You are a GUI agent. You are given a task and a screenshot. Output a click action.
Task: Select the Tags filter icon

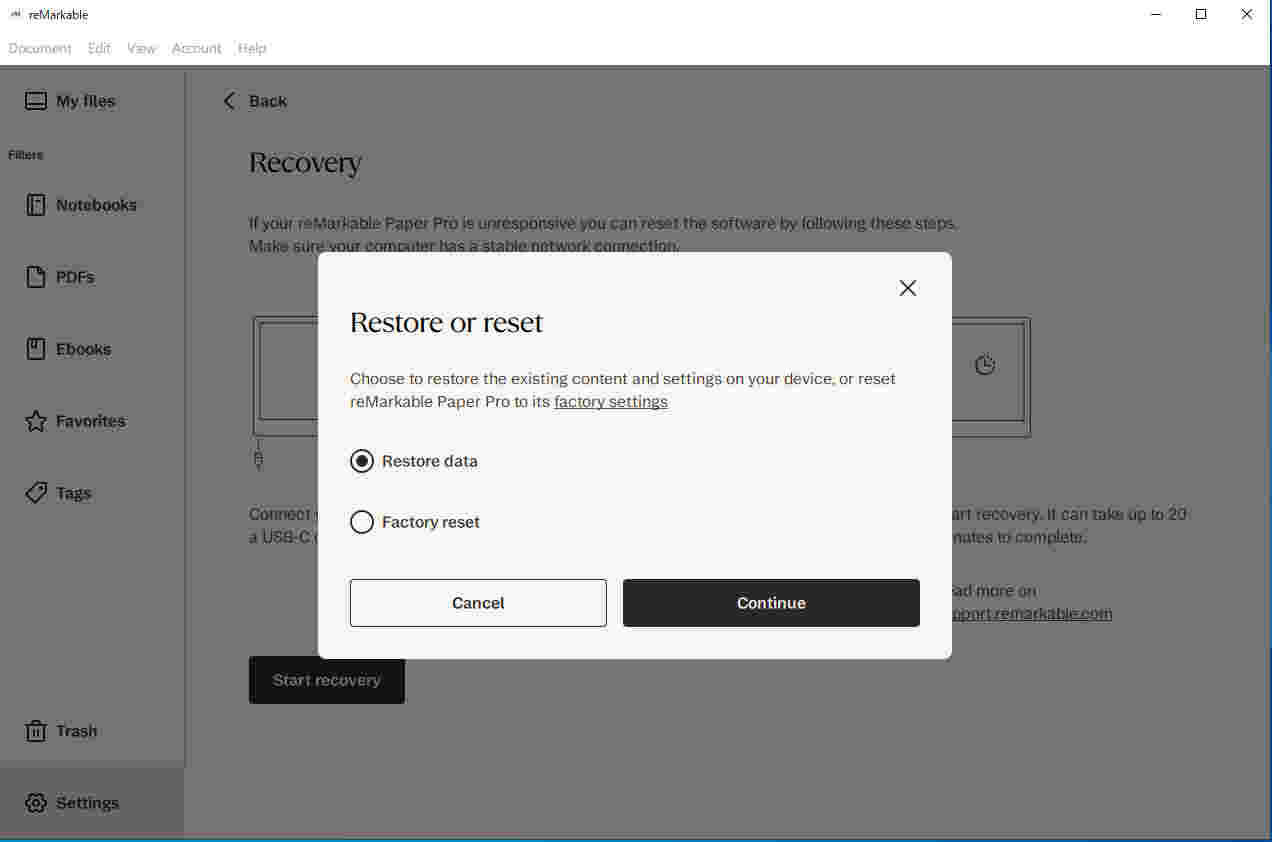tap(36, 493)
